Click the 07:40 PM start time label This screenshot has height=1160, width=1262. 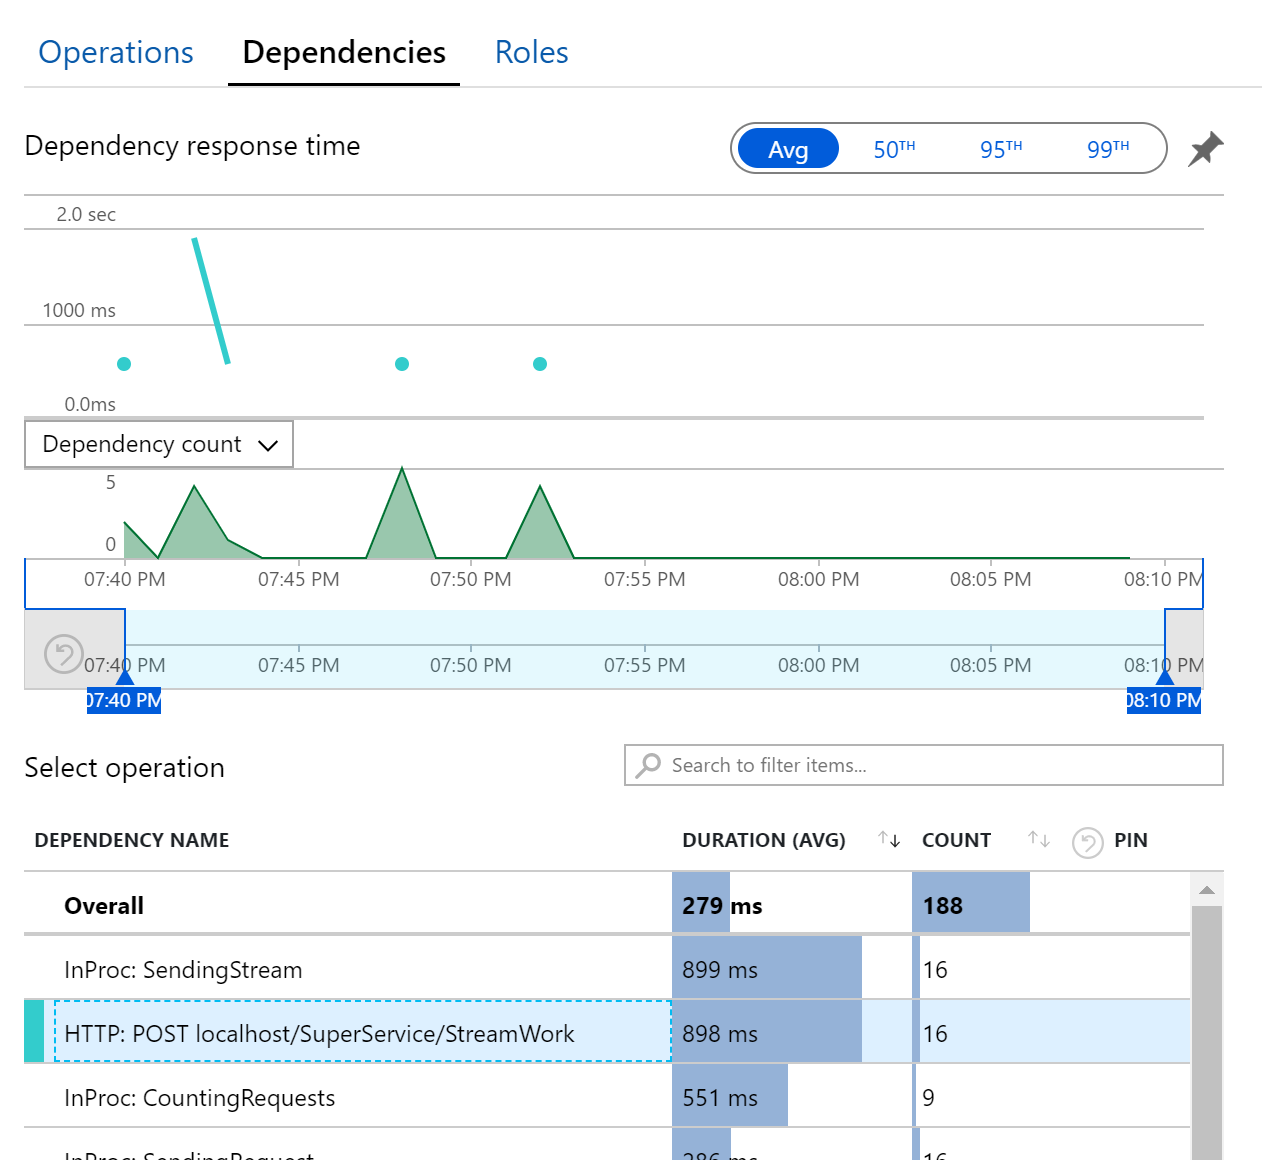point(124,700)
